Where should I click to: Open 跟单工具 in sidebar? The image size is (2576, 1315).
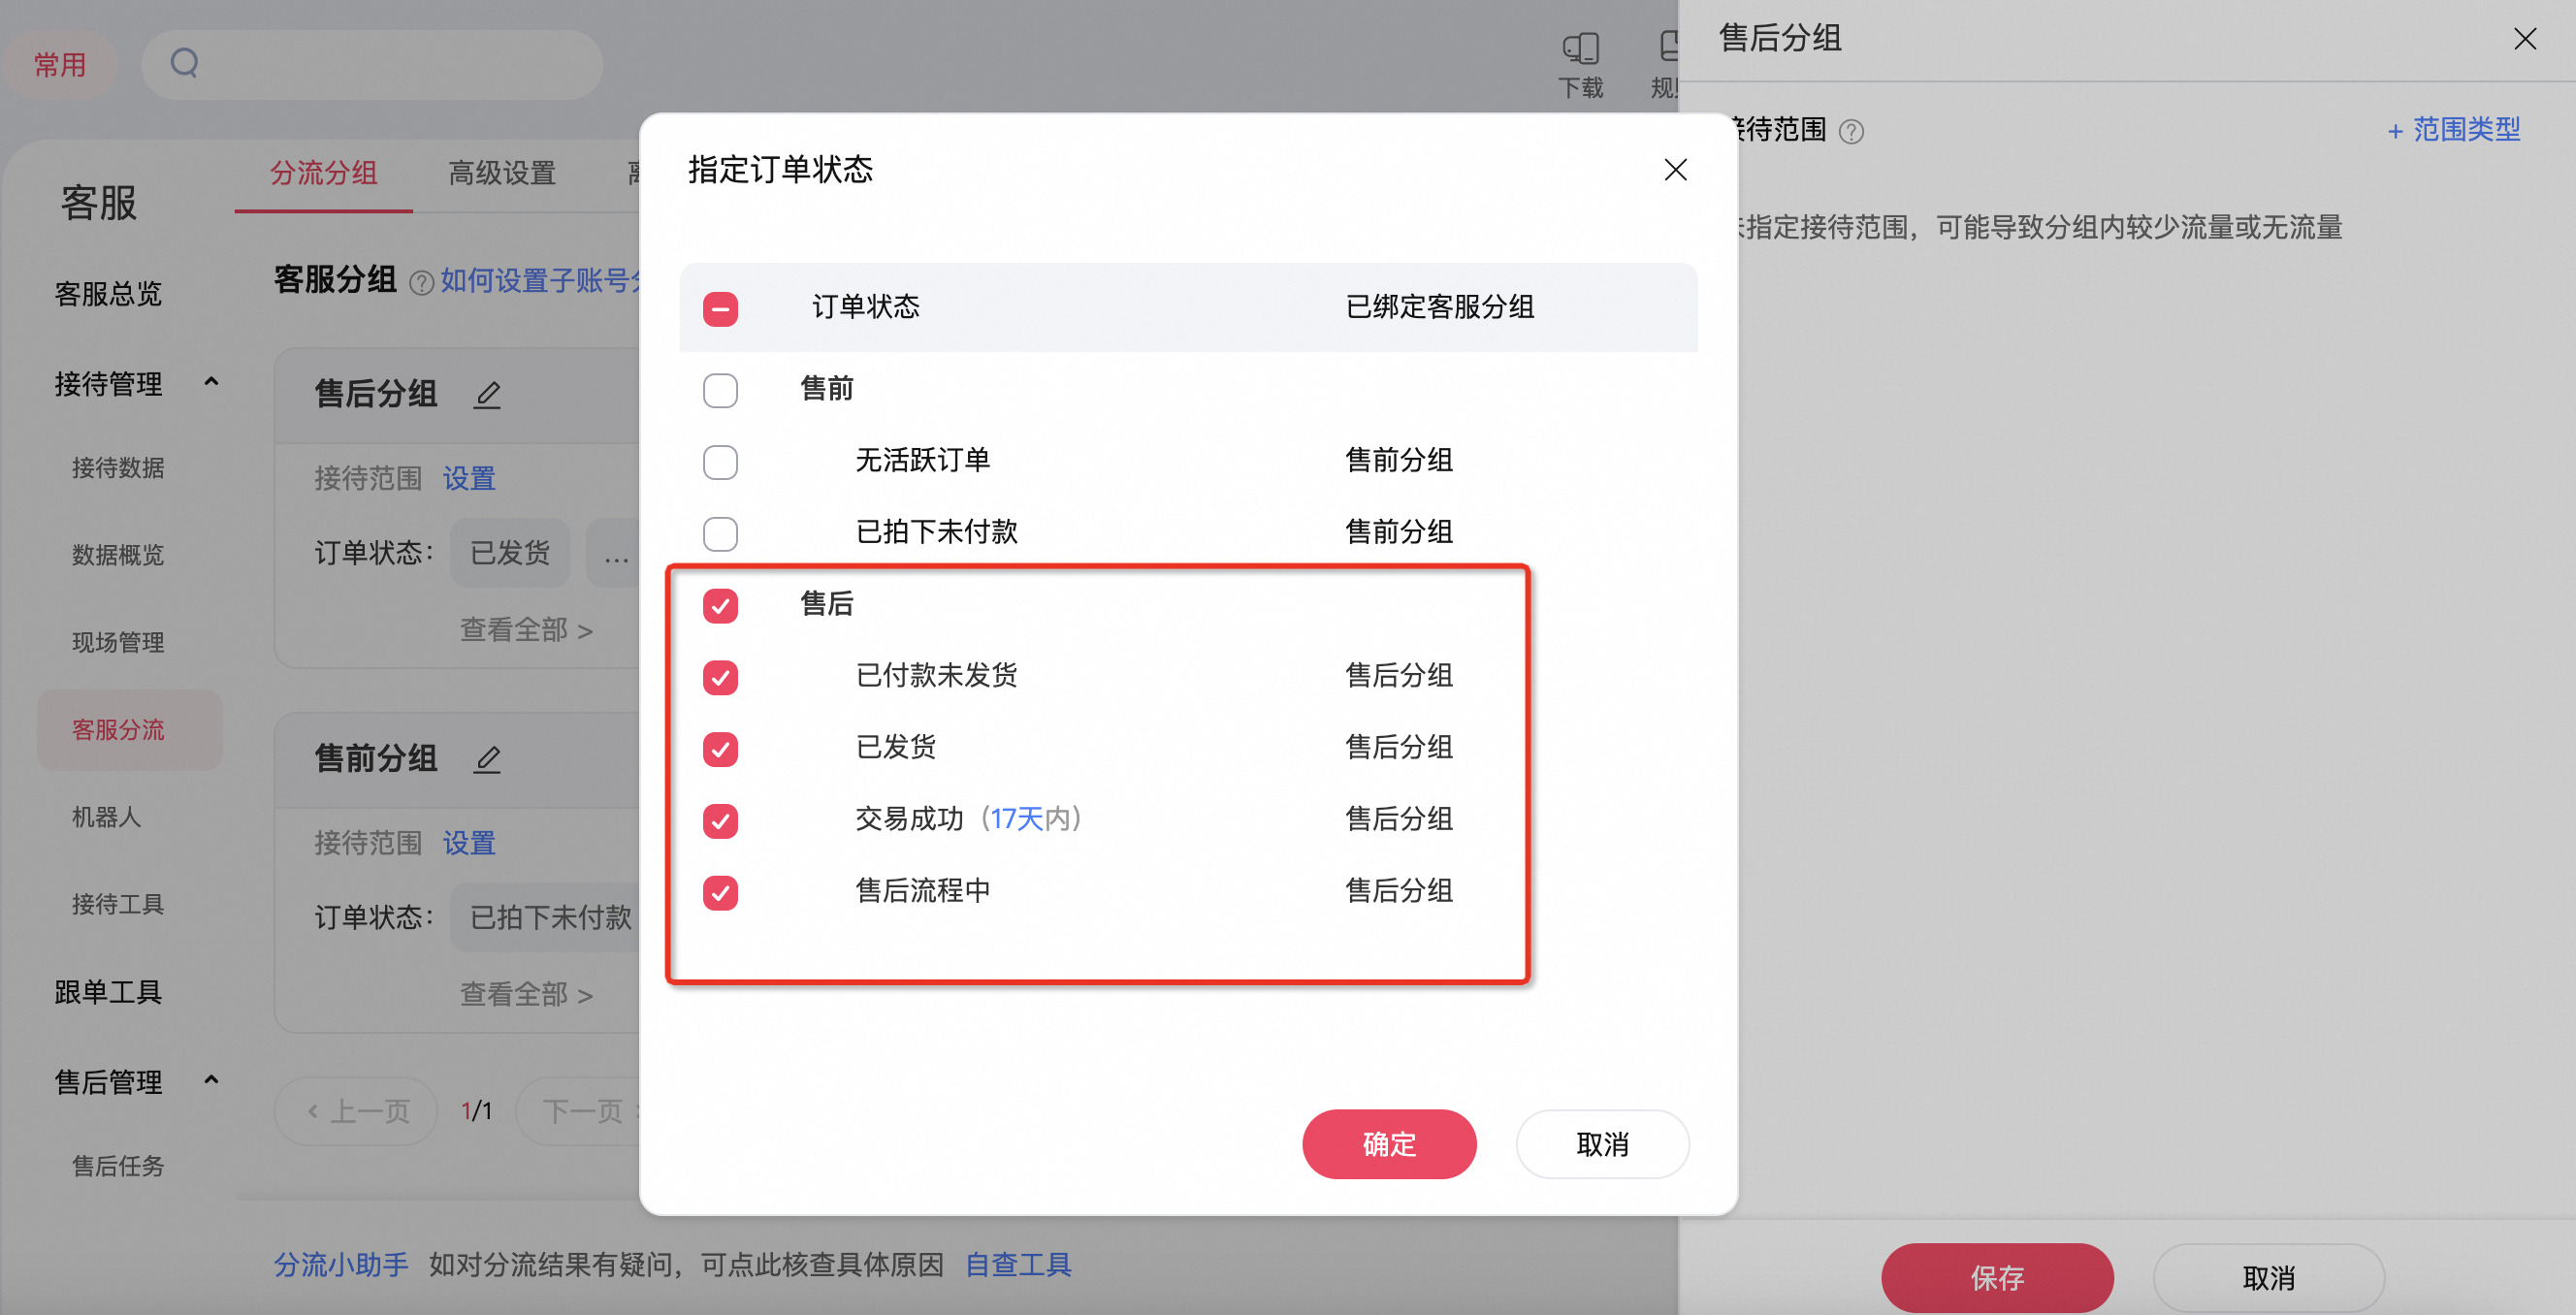108,992
